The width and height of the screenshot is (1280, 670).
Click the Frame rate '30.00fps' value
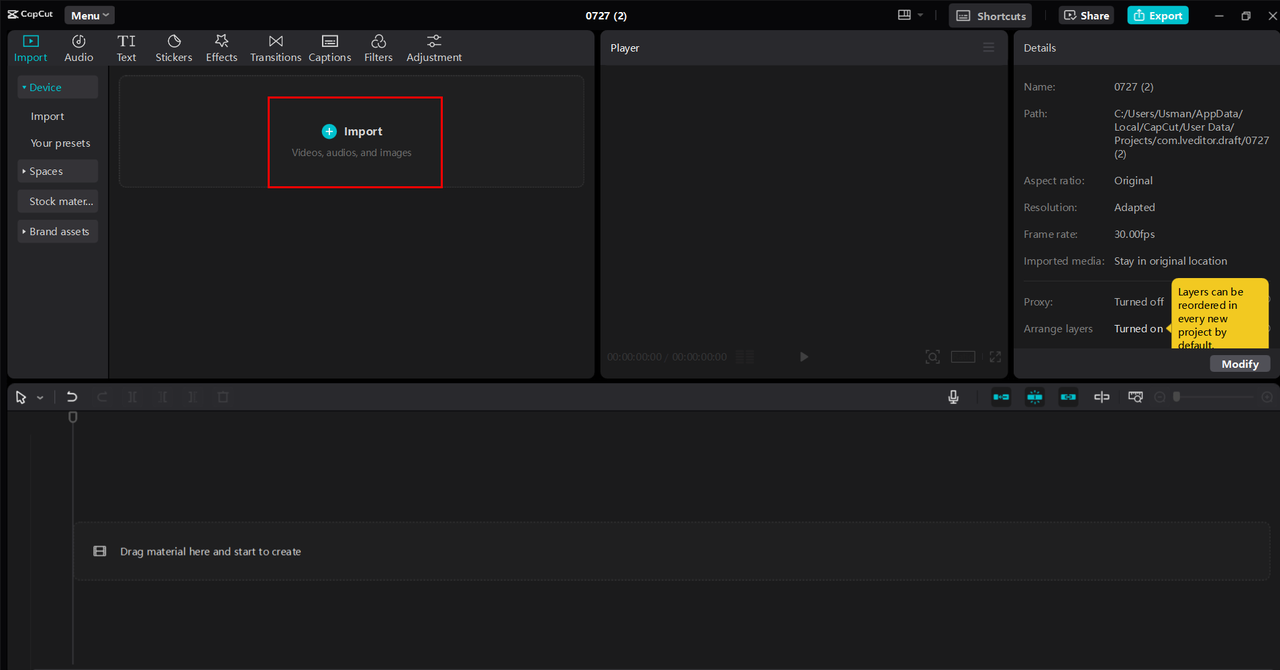pyautogui.click(x=1134, y=234)
